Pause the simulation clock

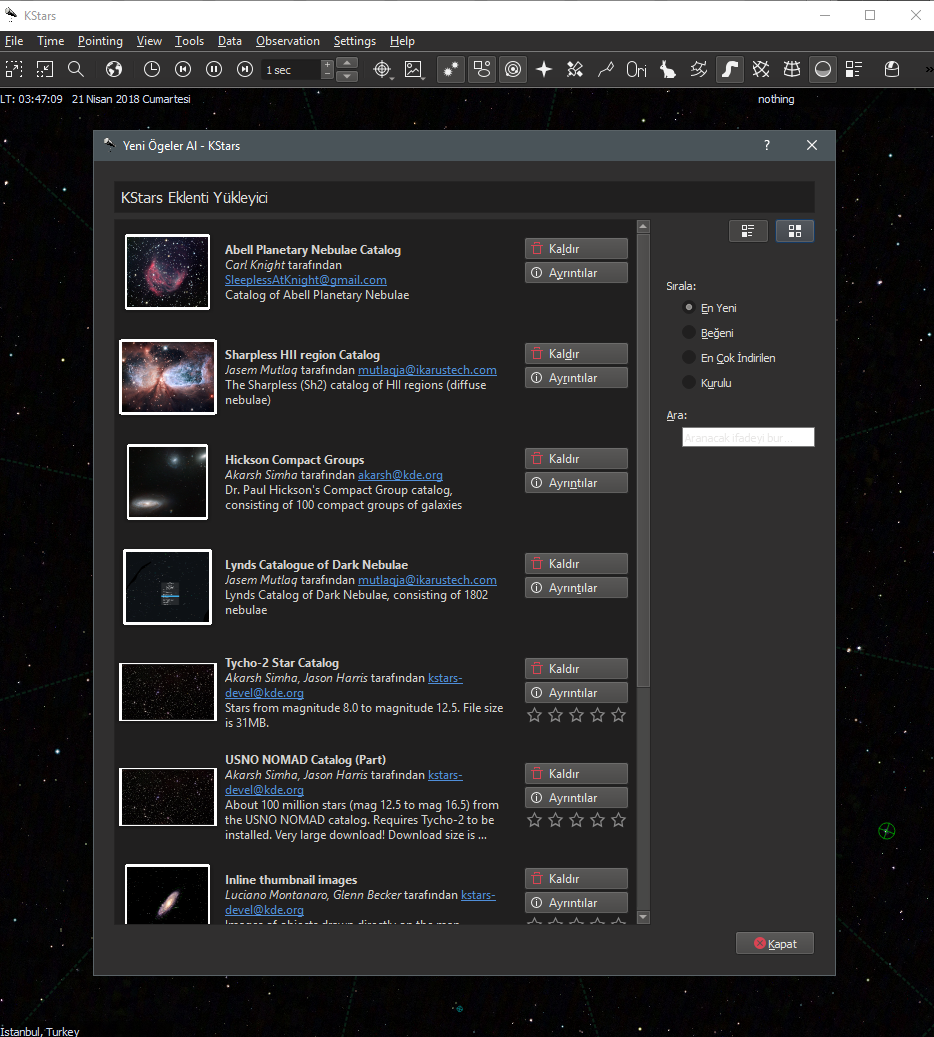214,69
